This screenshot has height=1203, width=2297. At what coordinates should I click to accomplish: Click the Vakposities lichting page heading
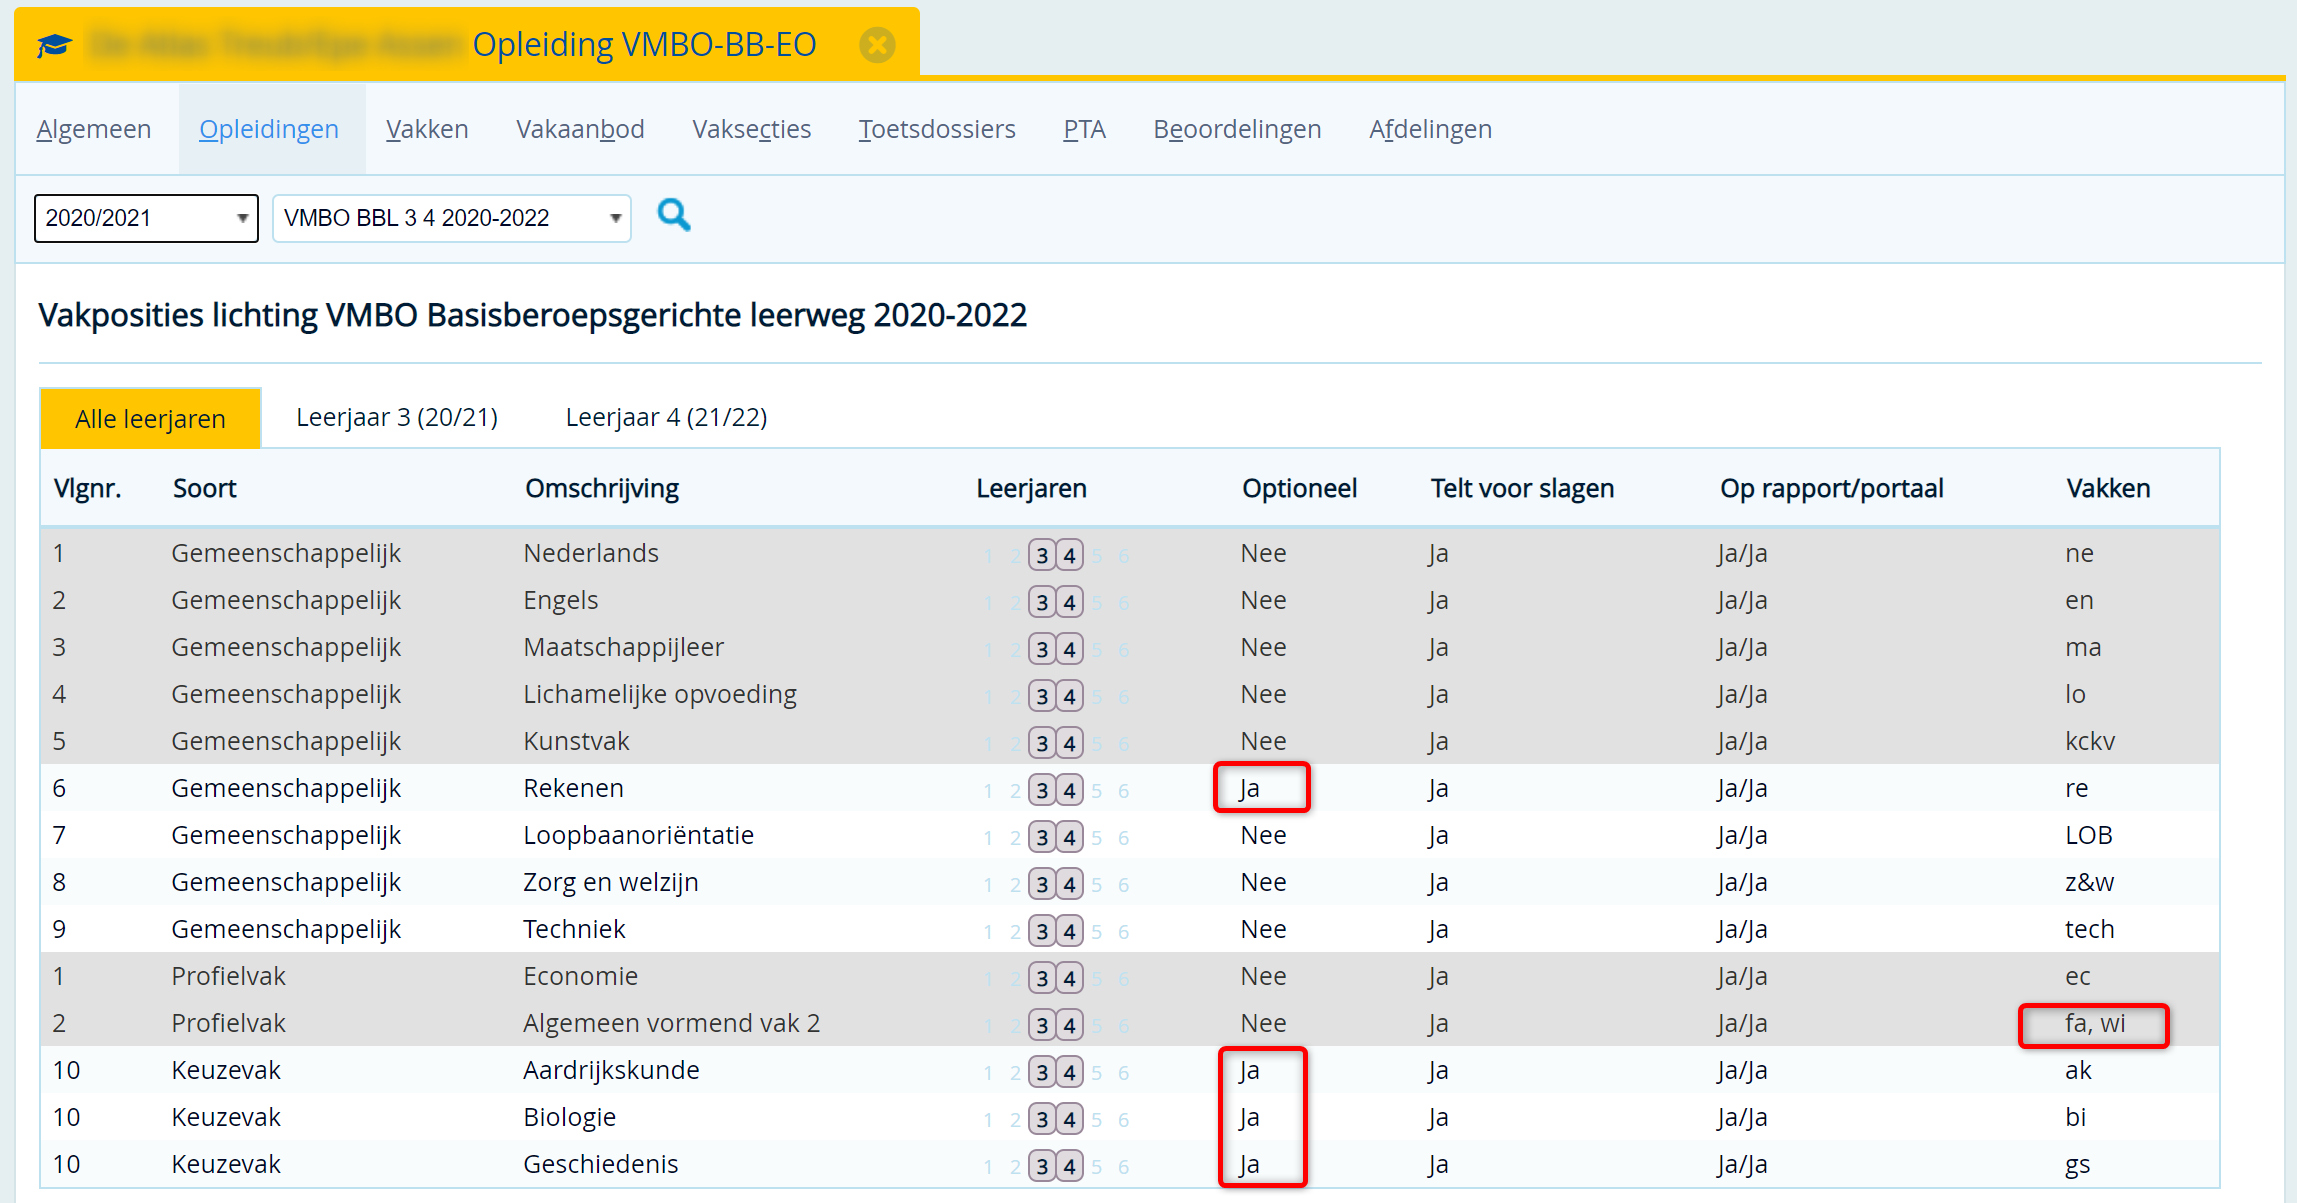point(532,315)
